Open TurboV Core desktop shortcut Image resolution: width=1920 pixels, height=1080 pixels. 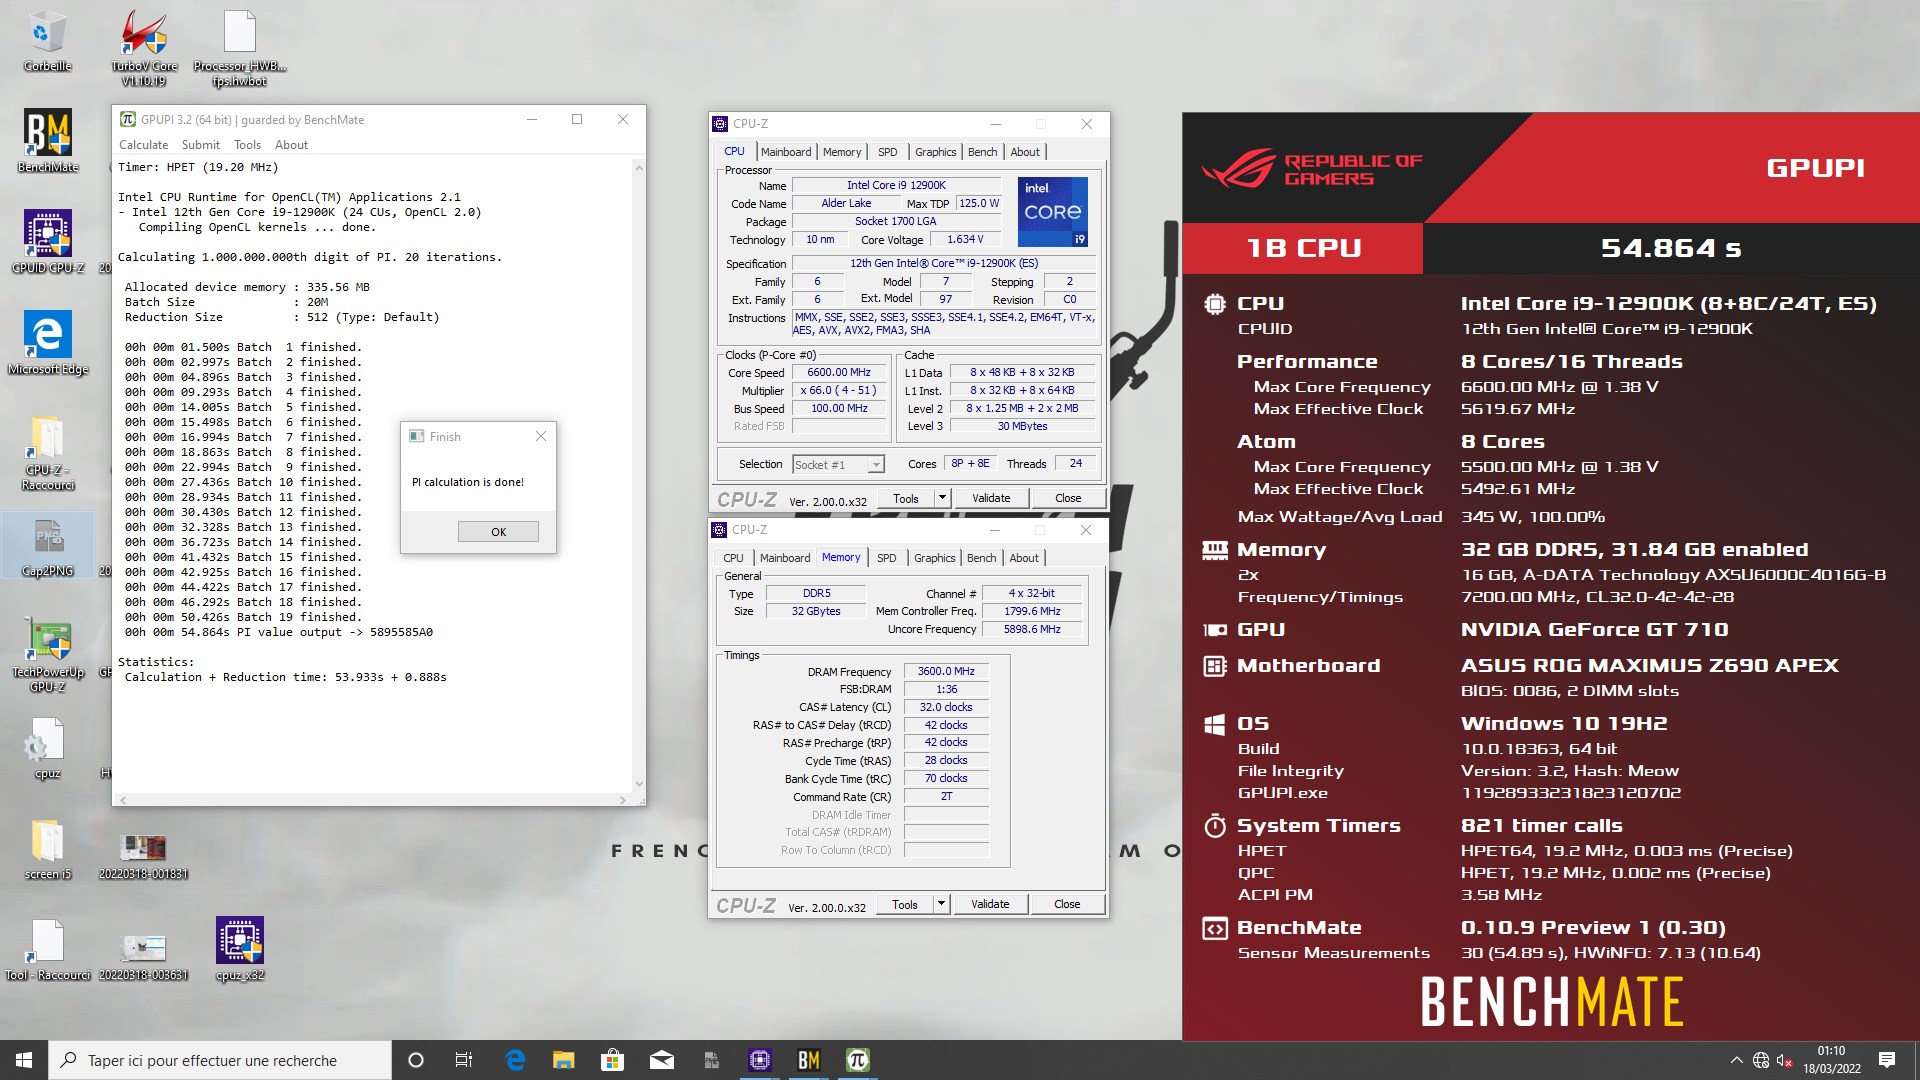[144, 47]
